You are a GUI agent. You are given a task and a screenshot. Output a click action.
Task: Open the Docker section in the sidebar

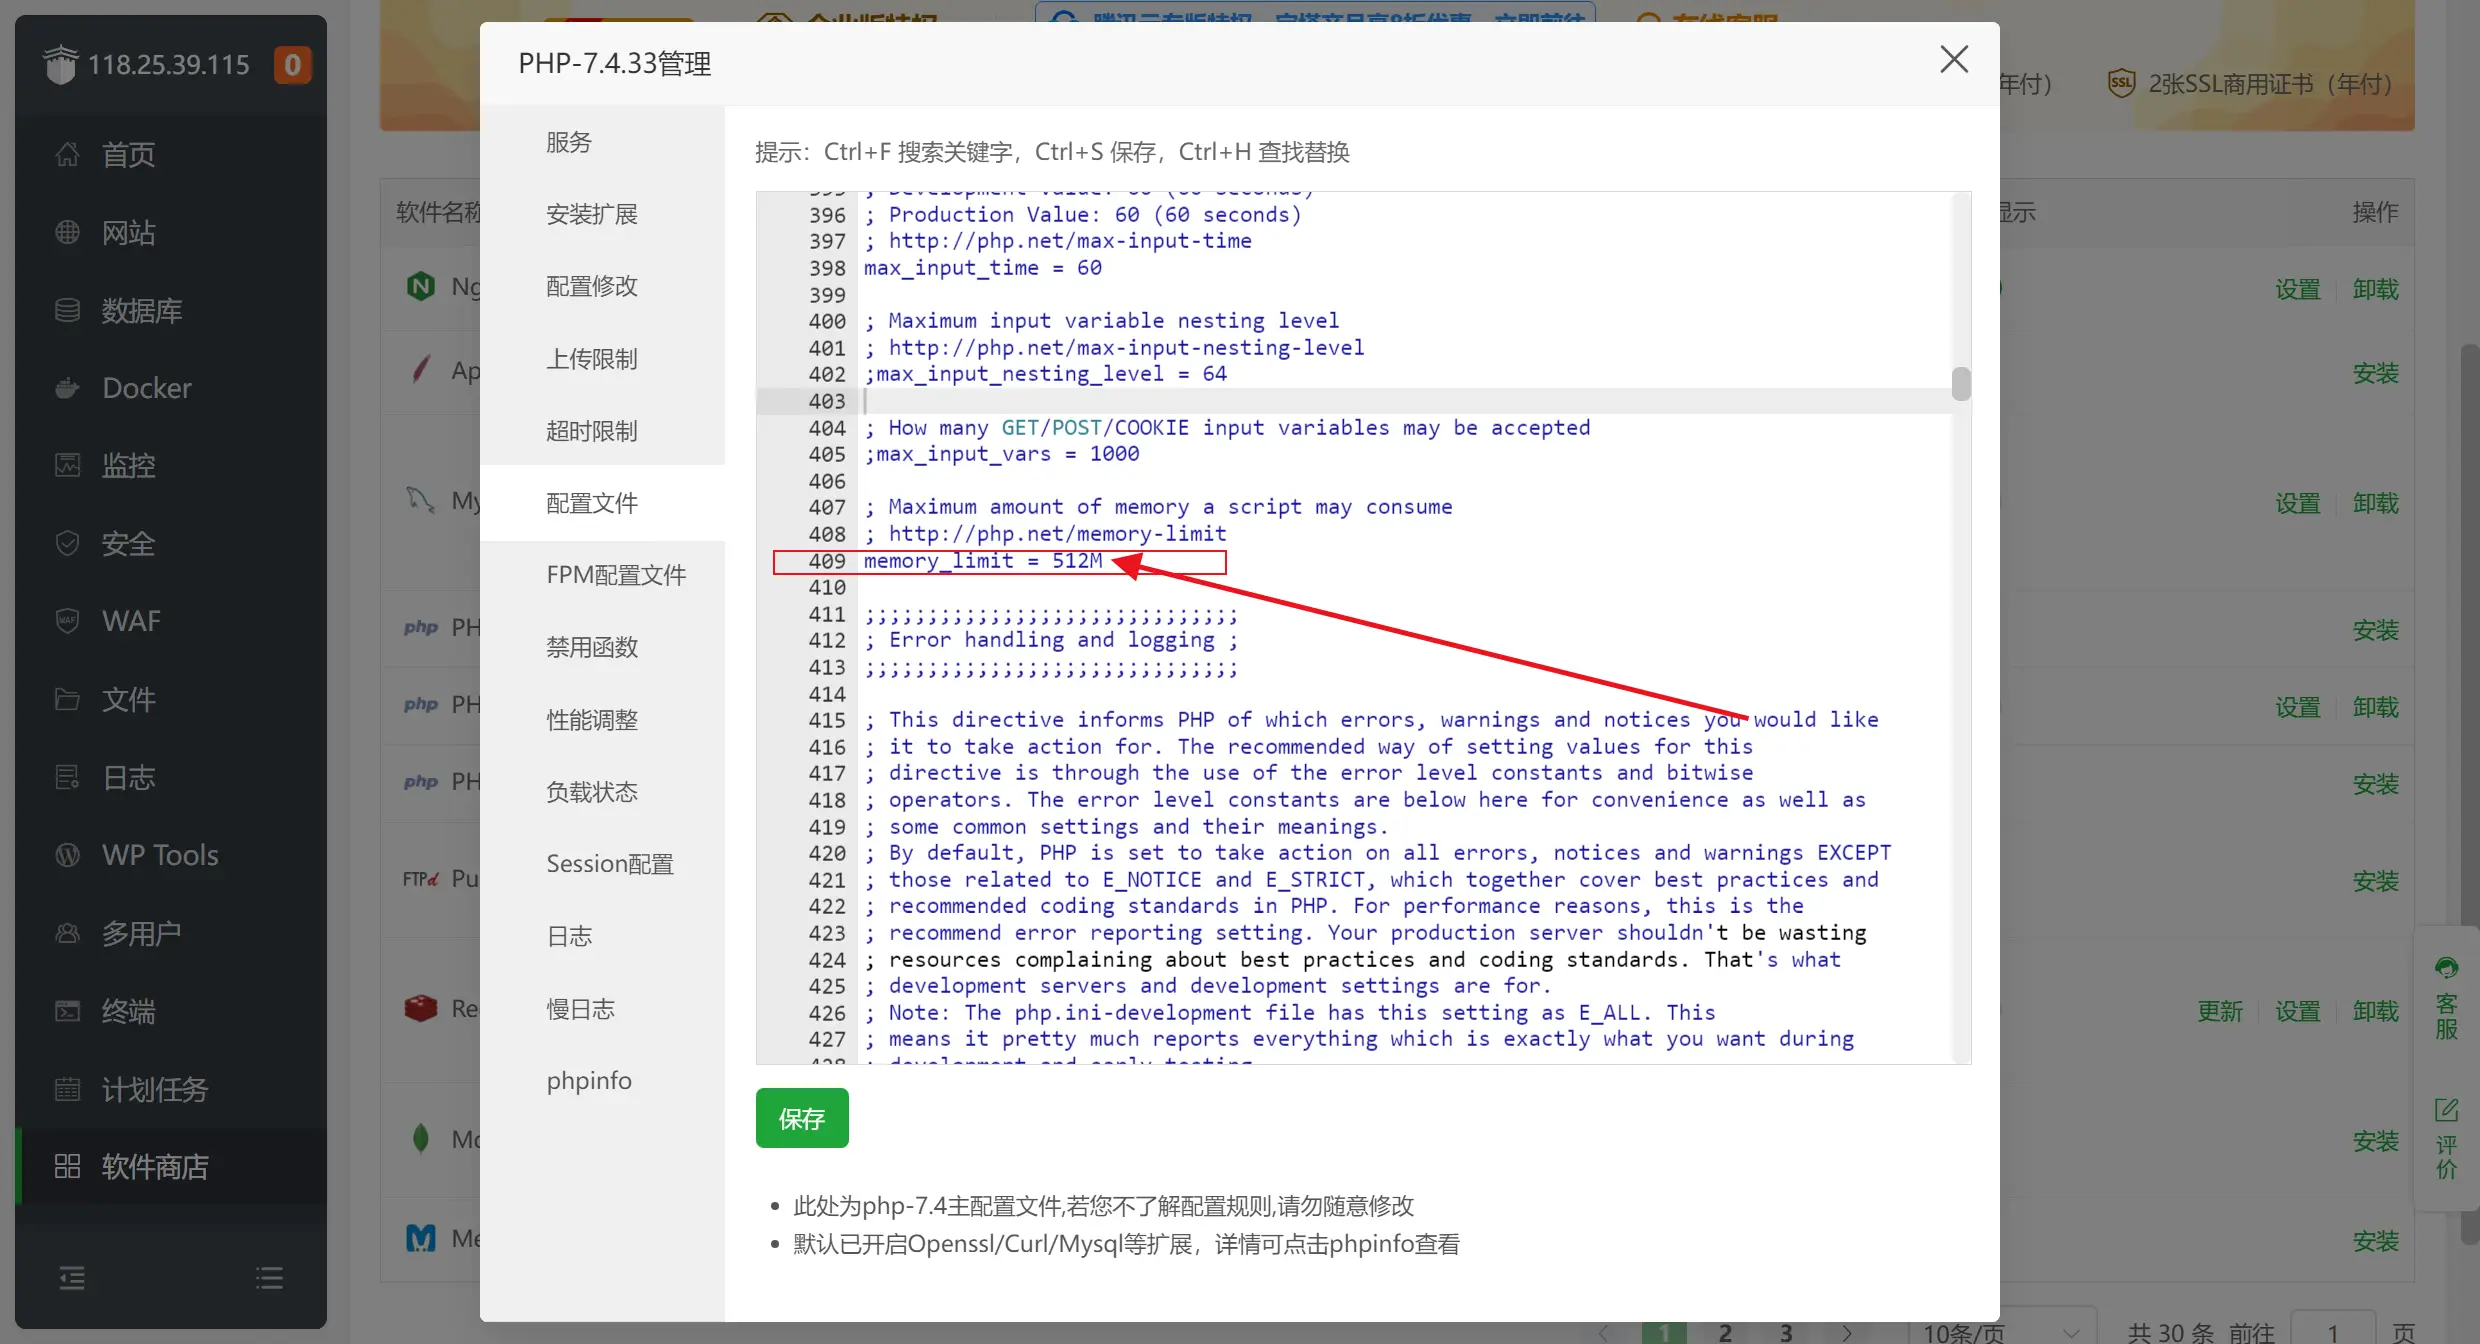pos(146,387)
